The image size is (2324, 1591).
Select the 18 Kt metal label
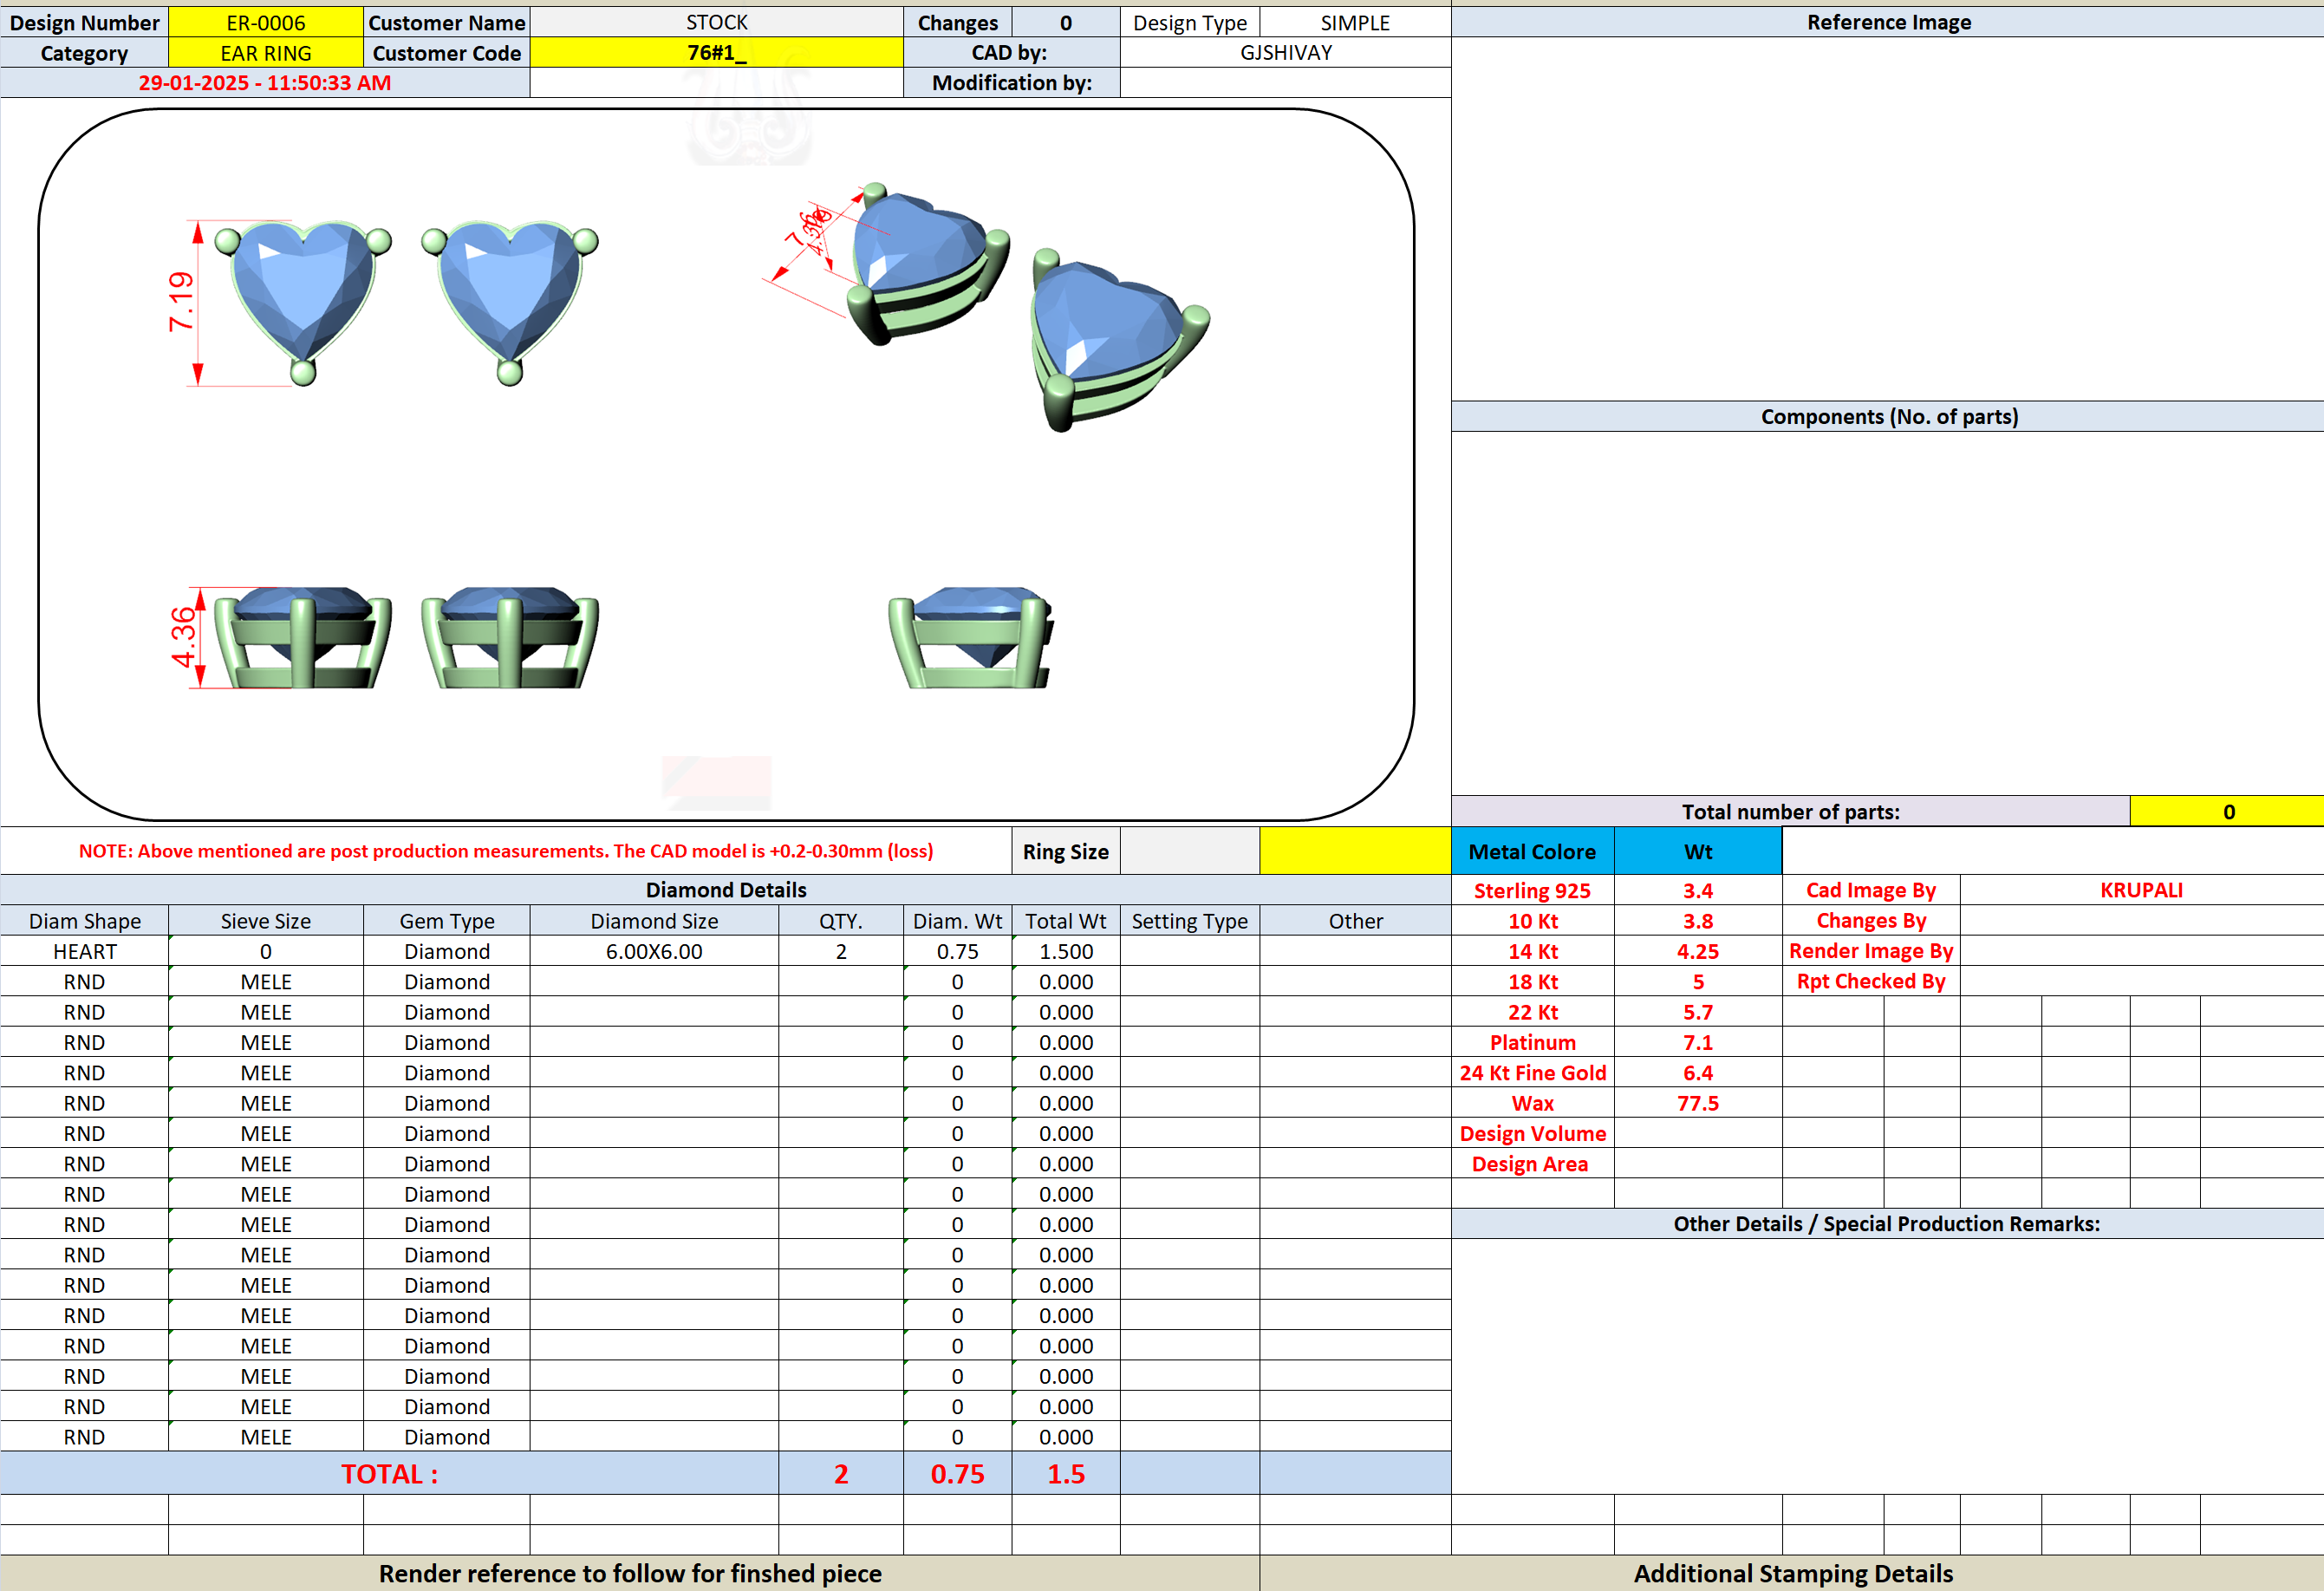tap(1532, 981)
